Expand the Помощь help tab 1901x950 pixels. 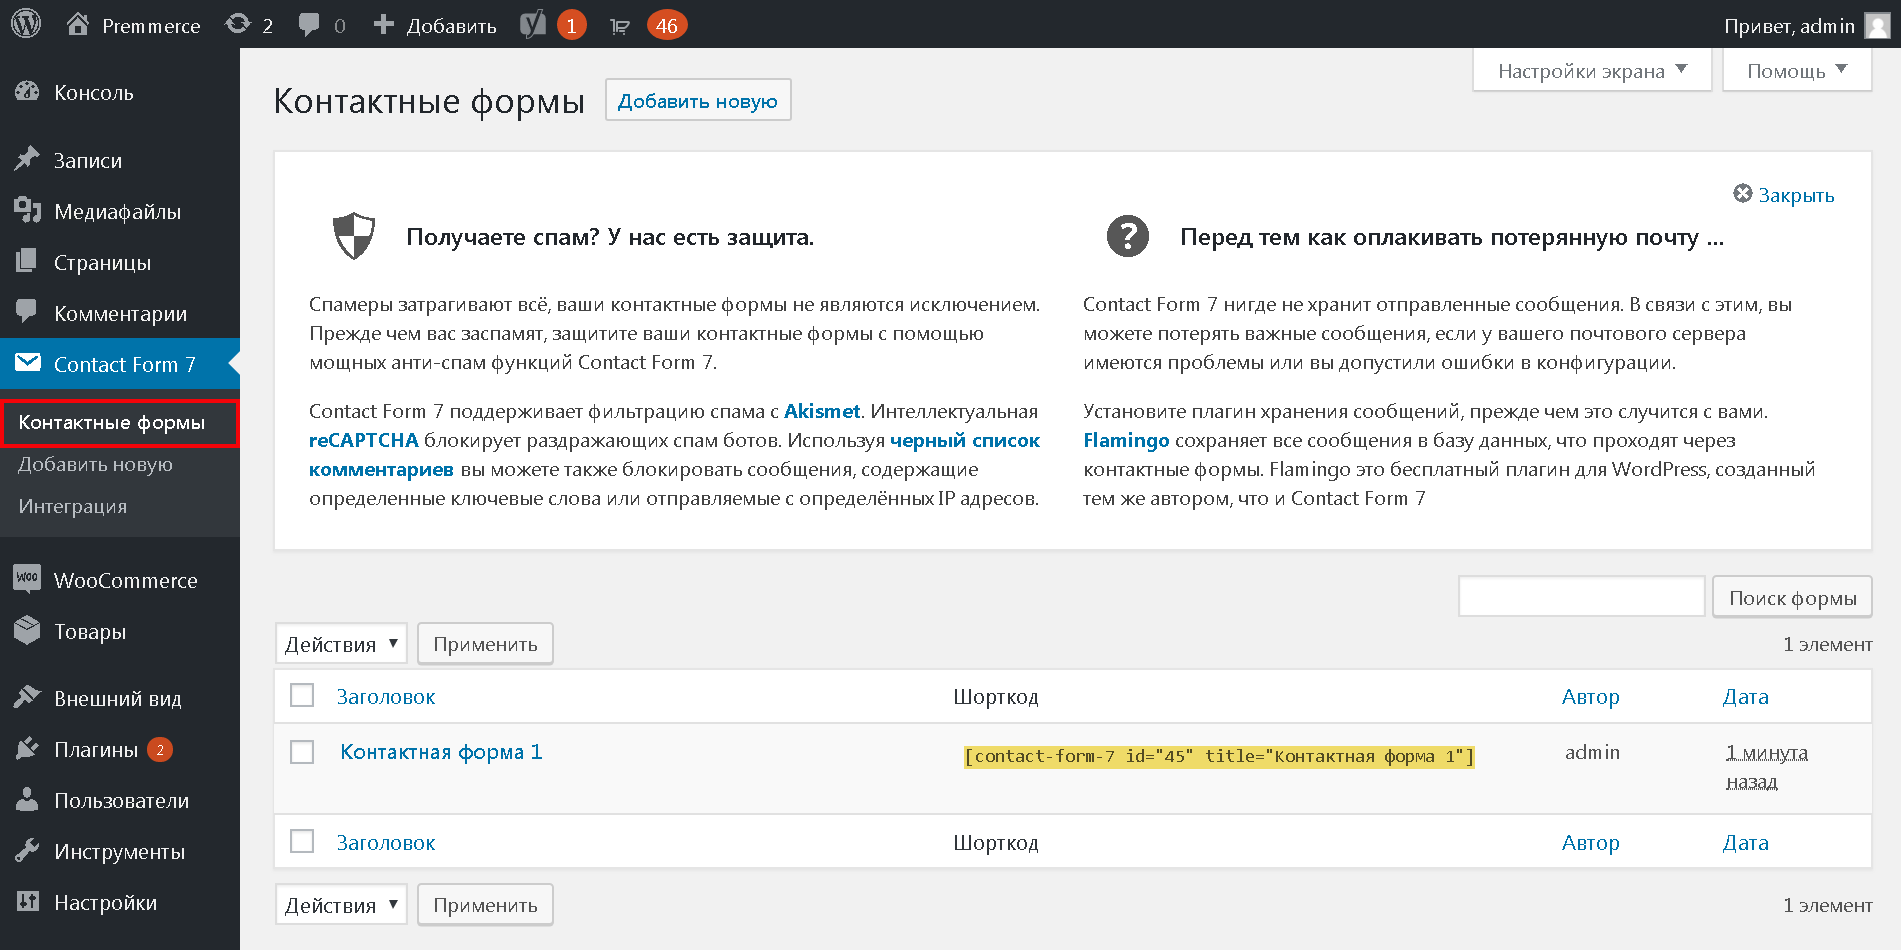pyautogui.click(x=1797, y=70)
